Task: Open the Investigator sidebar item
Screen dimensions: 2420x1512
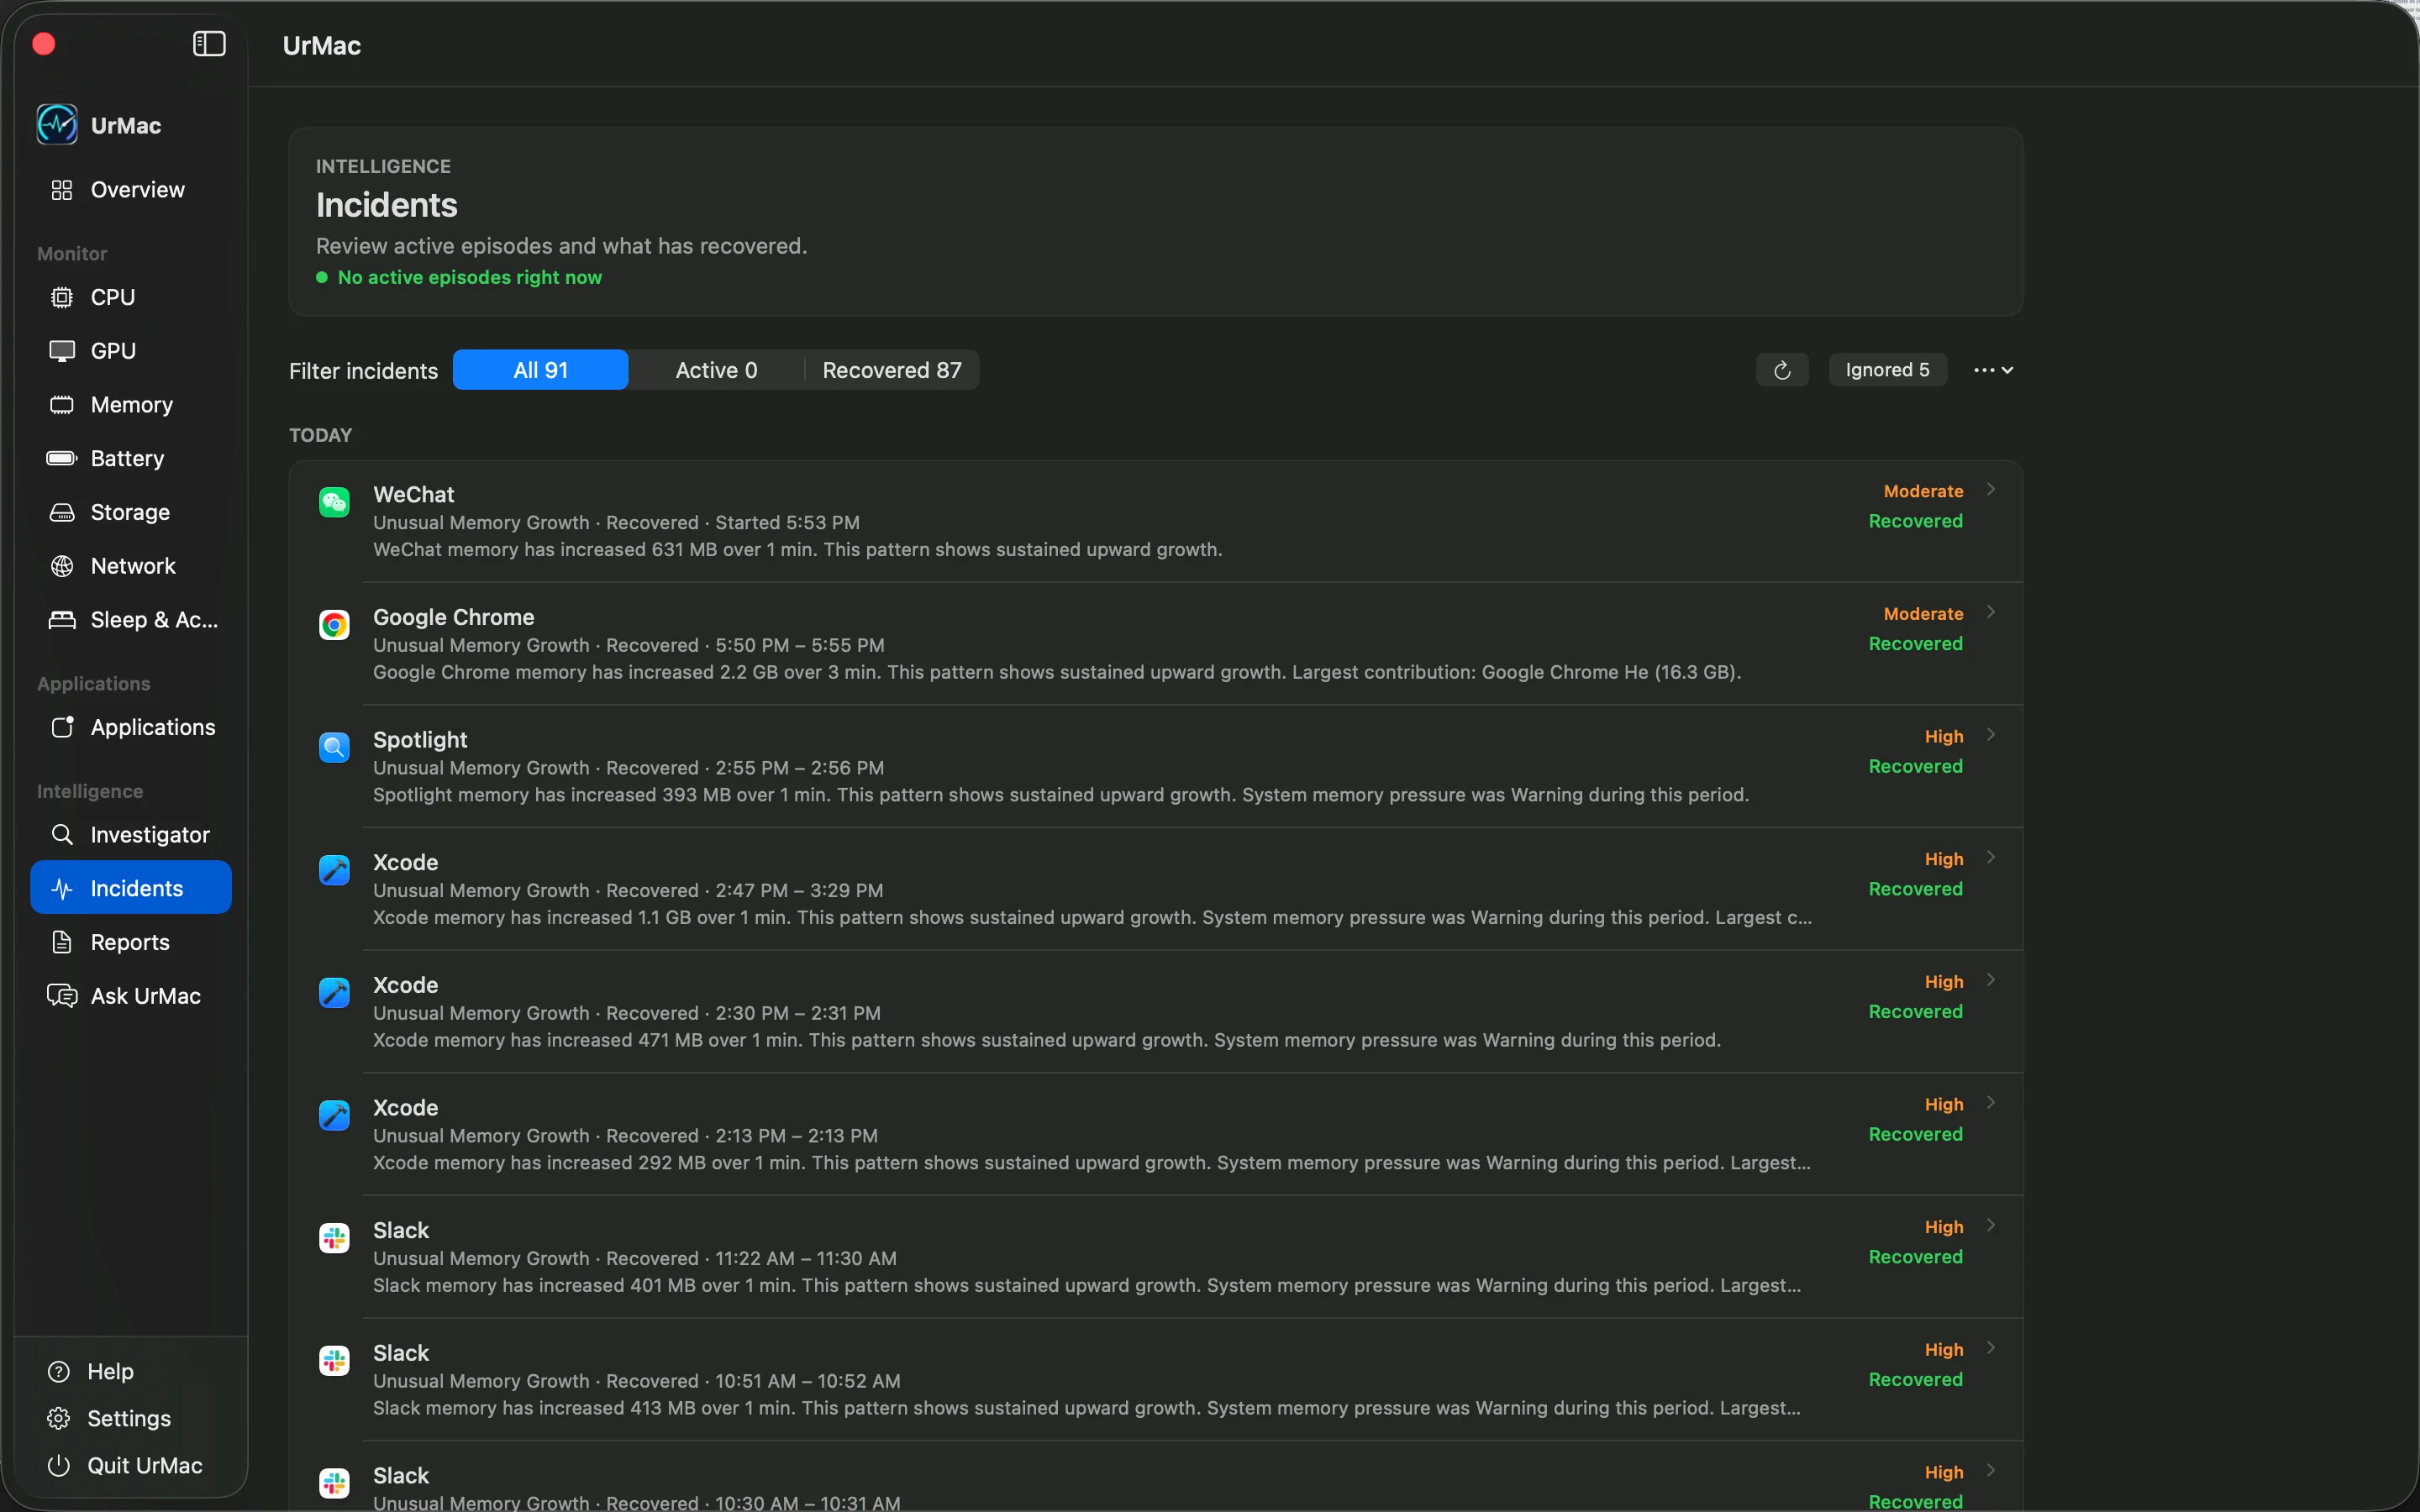Action: point(131,834)
